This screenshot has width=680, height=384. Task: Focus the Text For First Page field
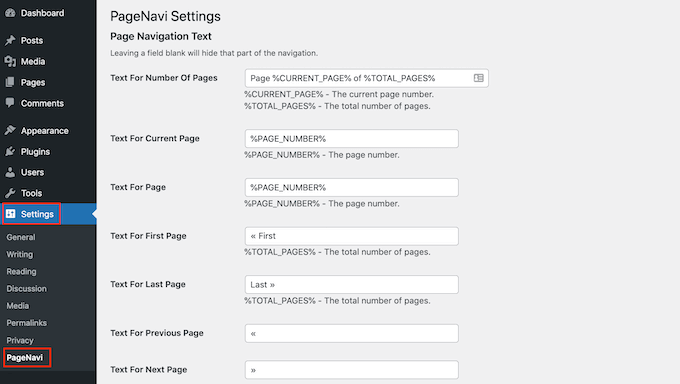pyautogui.click(x=351, y=236)
